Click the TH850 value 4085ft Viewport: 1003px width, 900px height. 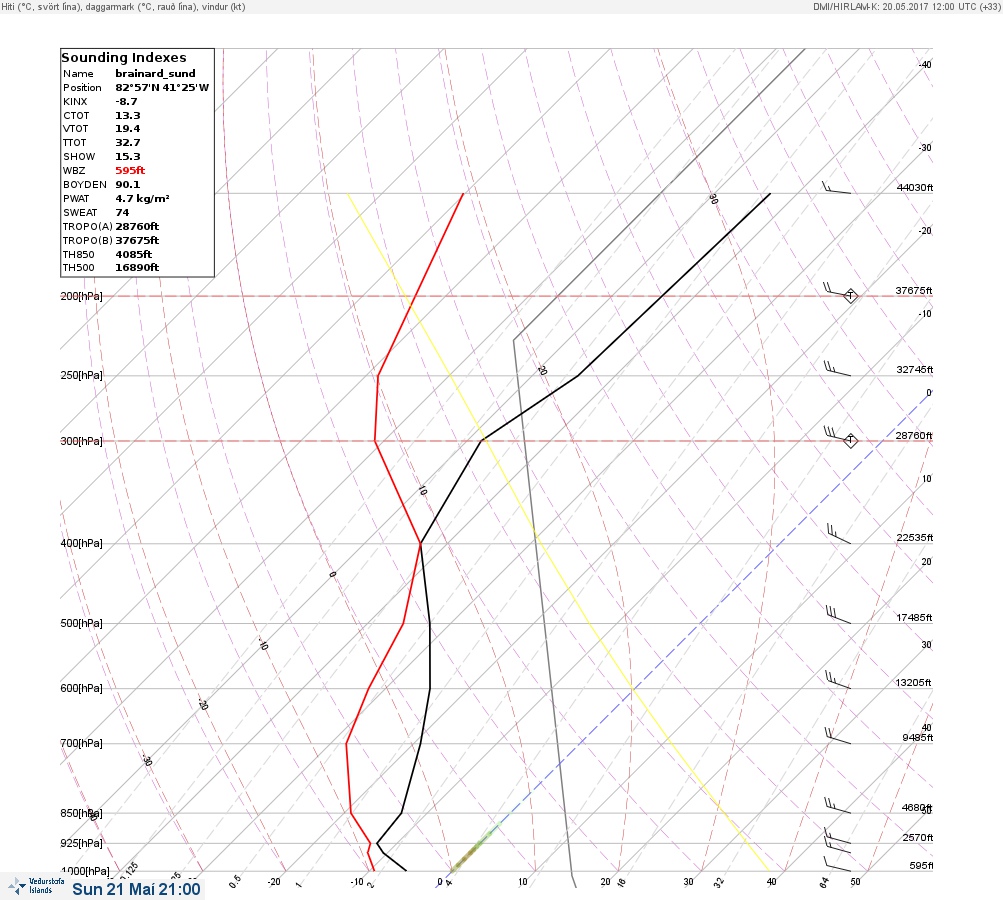[x=134, y=255]
